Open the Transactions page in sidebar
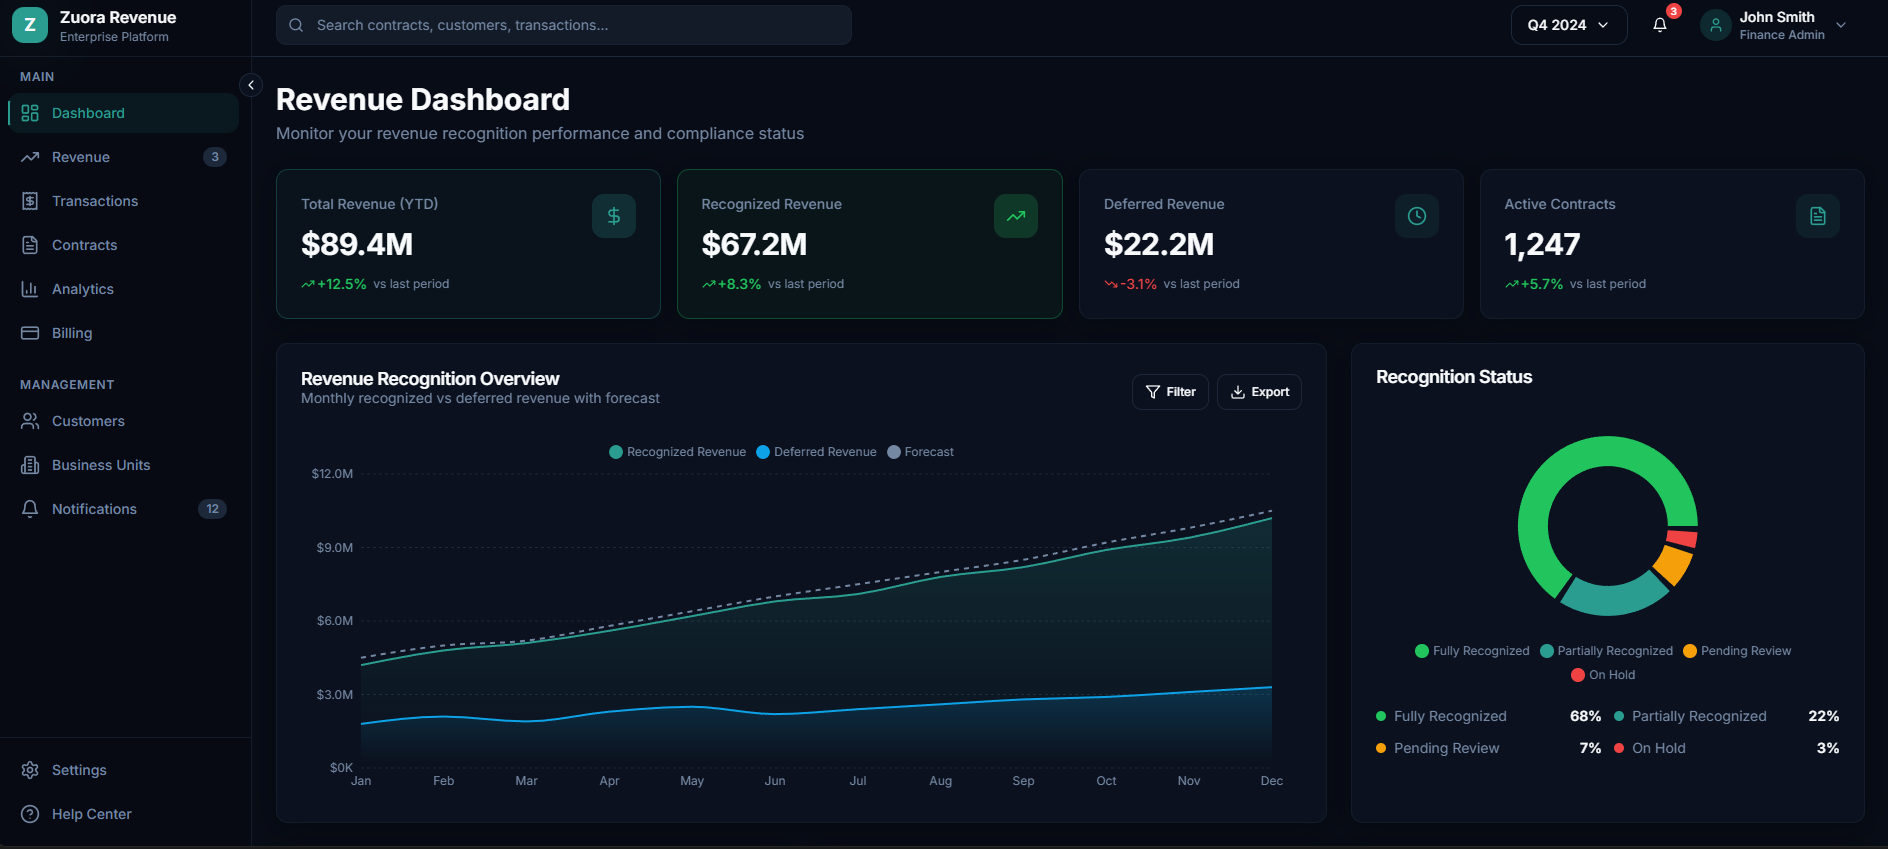The width and height of the screenshot is (1888, 849). click(x=95, y=201)
